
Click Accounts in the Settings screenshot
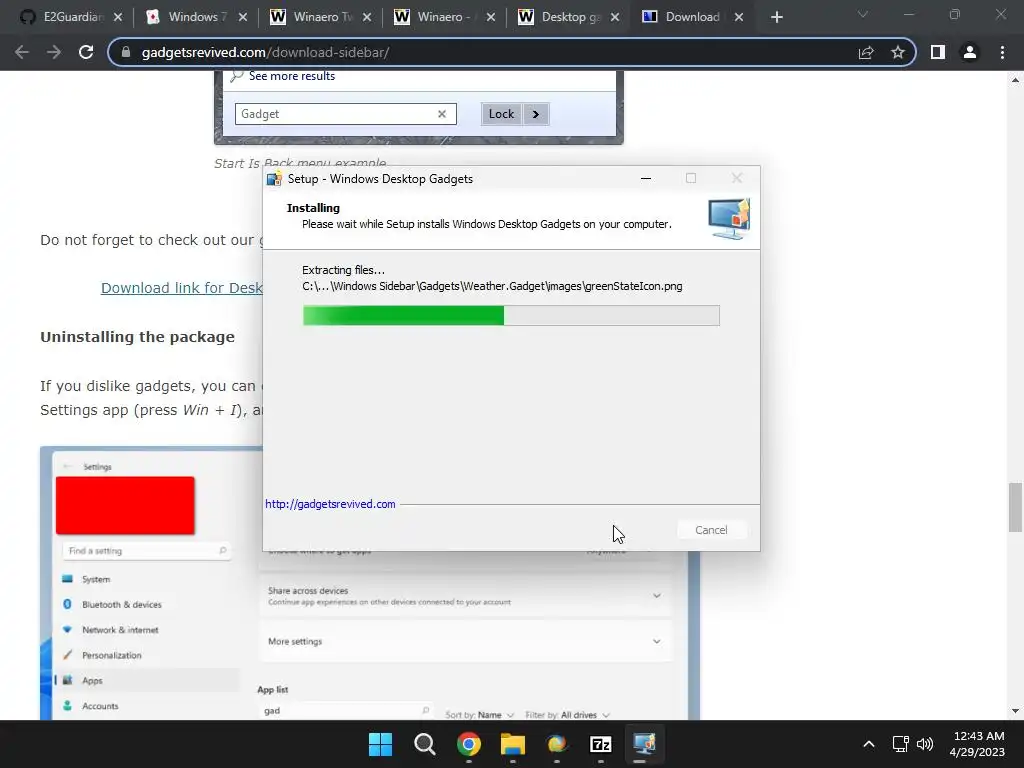pyautogui.click(x=100, y=706)
